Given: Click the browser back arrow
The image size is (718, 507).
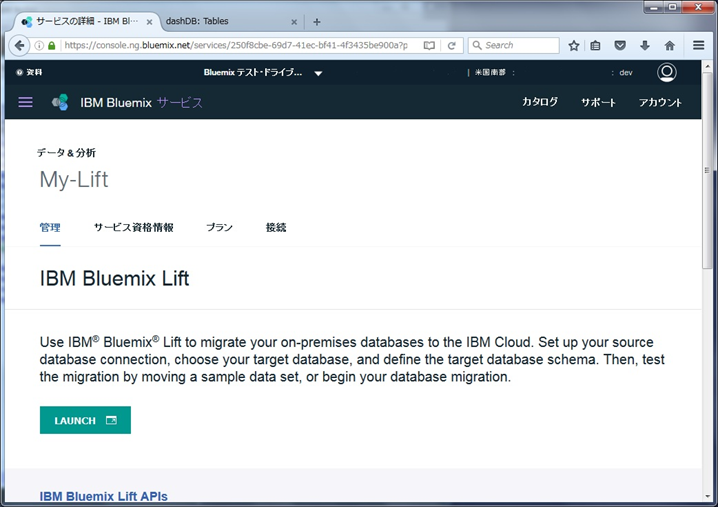Looking at the screenshot, I should tap(19, 45).
